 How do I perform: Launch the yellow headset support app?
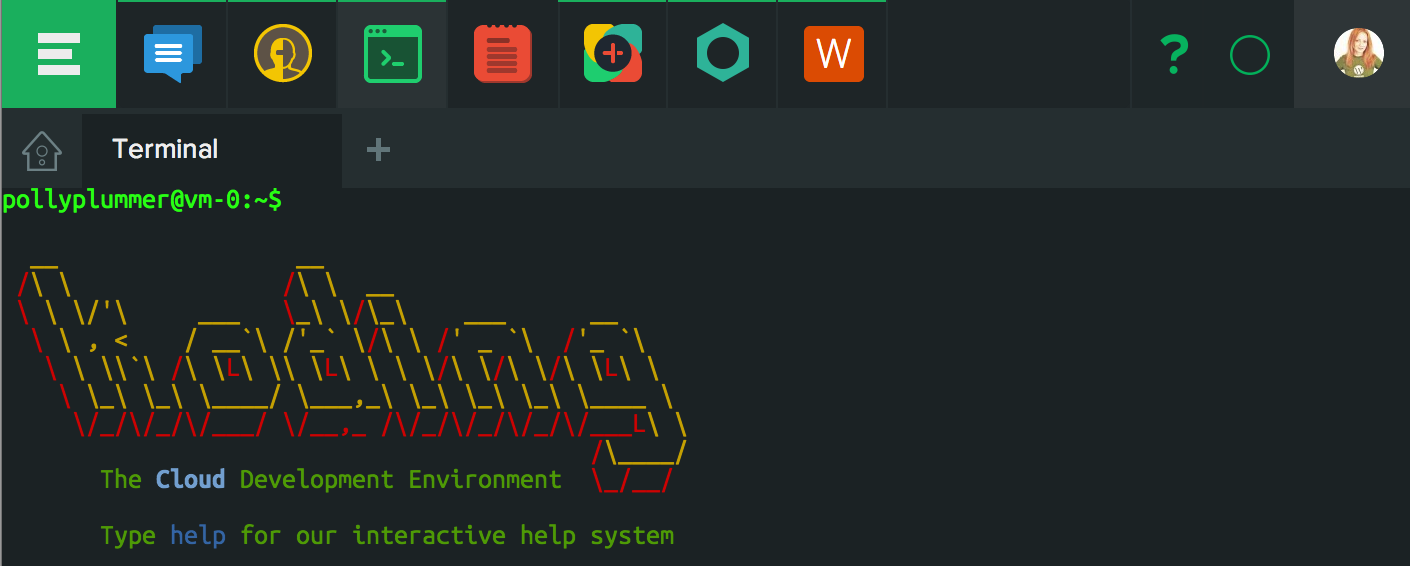tap(282, 54)
